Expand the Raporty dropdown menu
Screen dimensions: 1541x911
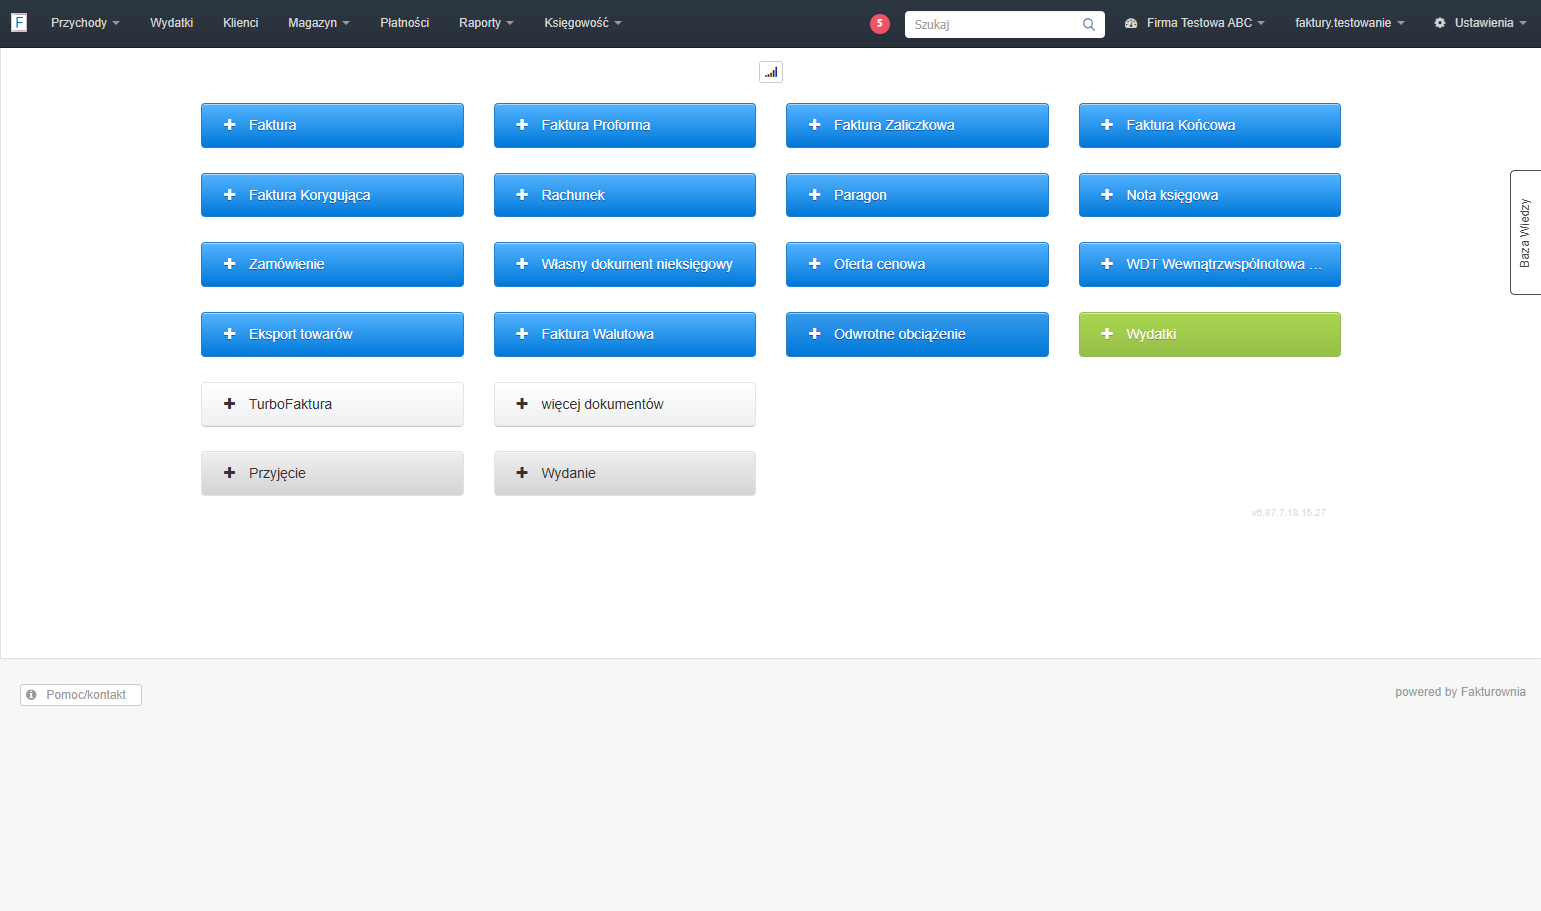click(x=486, y=23)
